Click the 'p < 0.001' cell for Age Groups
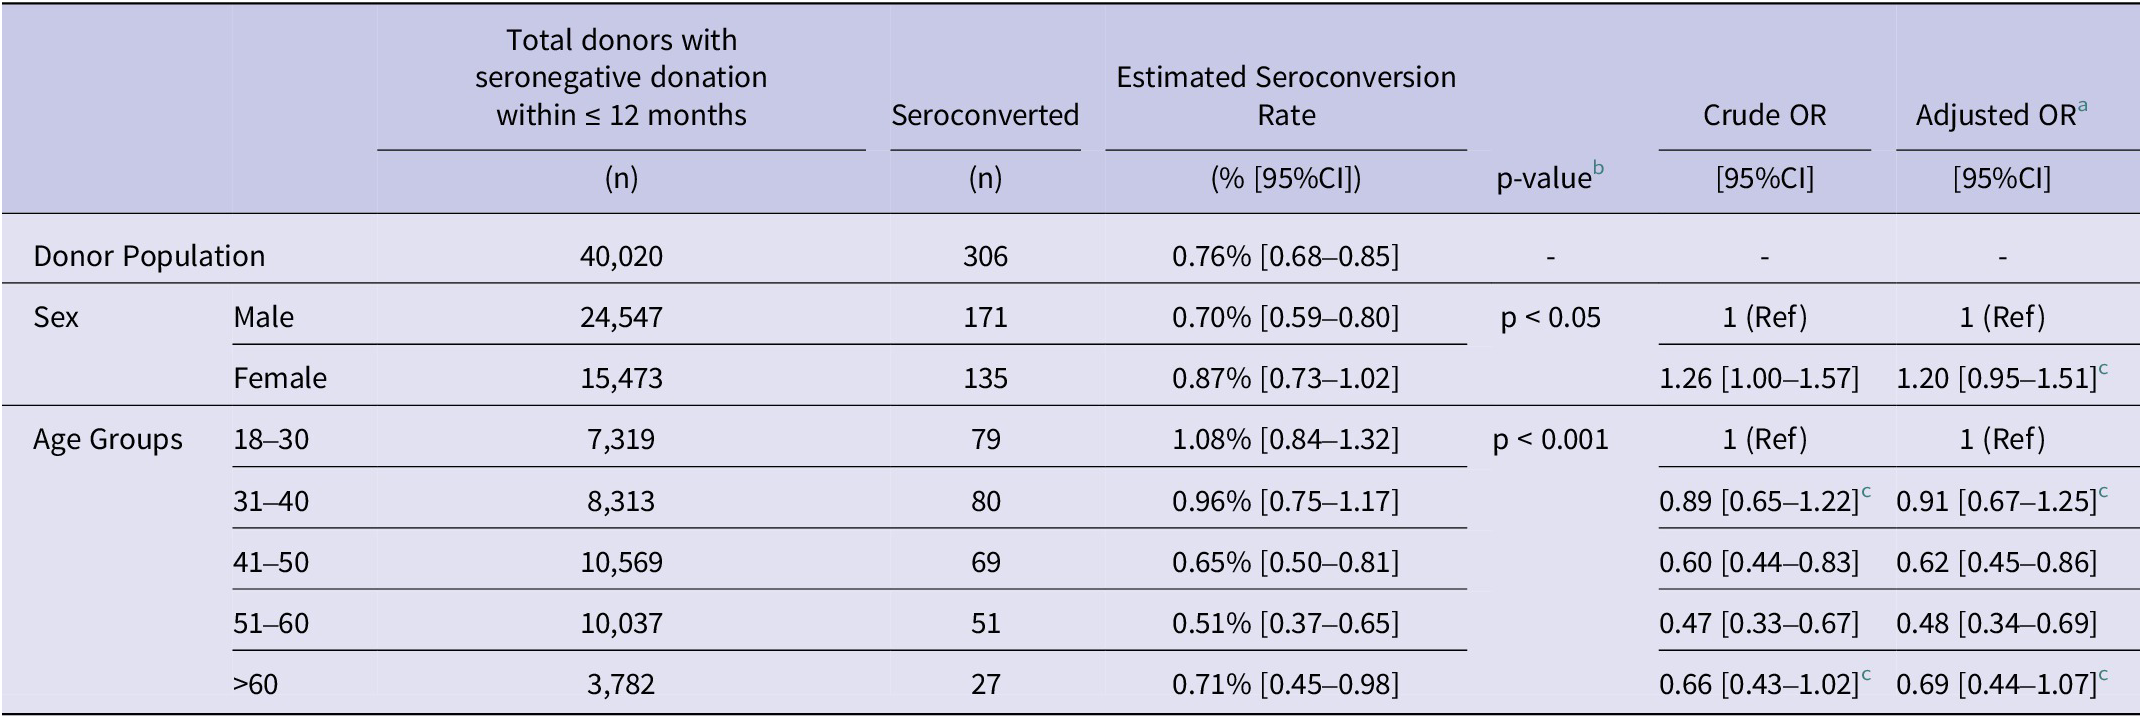This screenshot has height=718, width=2142. coord(1550,440)
